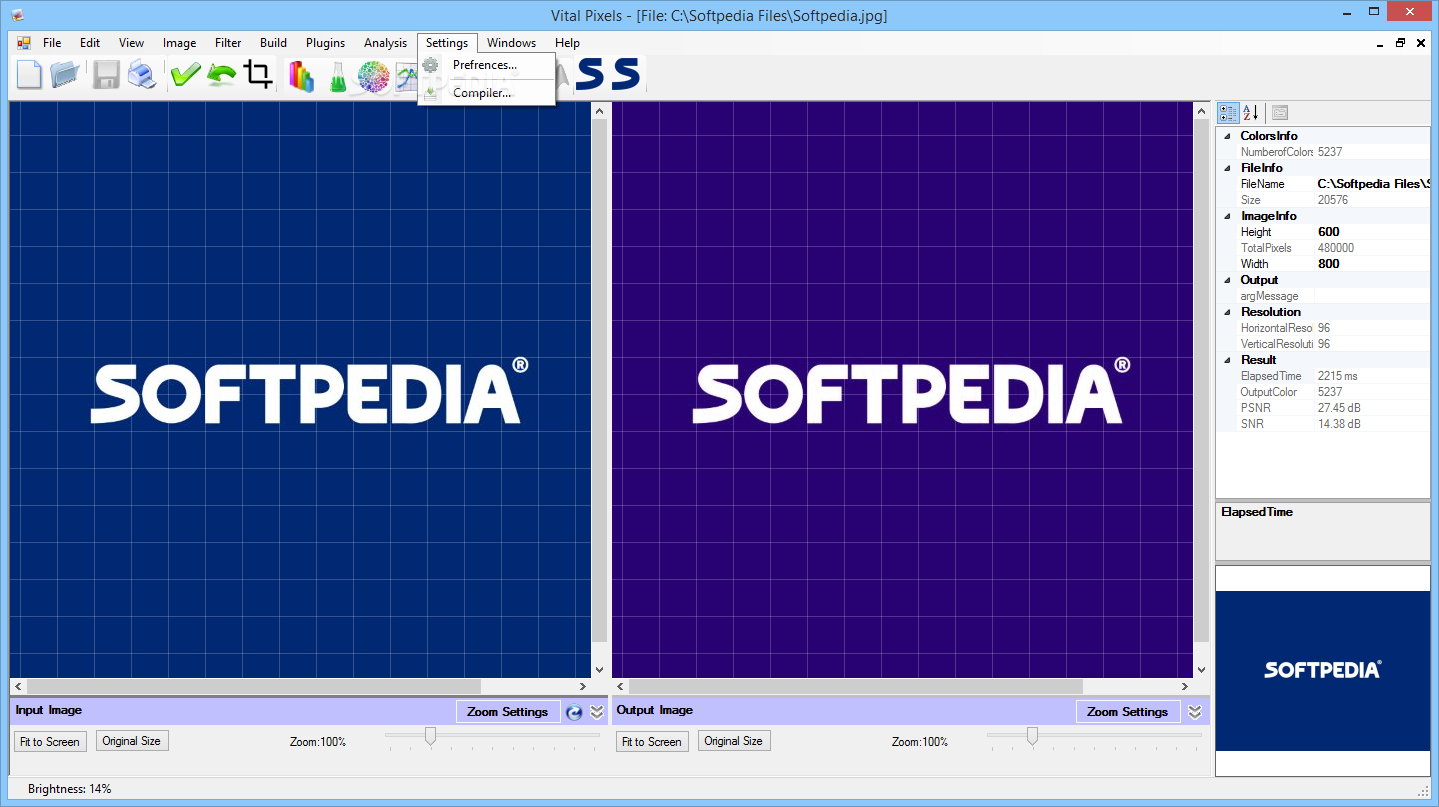Image resolution: width=1439 pixels, height=807 pixels.
Task: Collapse the Output category
Action: [x=1226, y=280]
